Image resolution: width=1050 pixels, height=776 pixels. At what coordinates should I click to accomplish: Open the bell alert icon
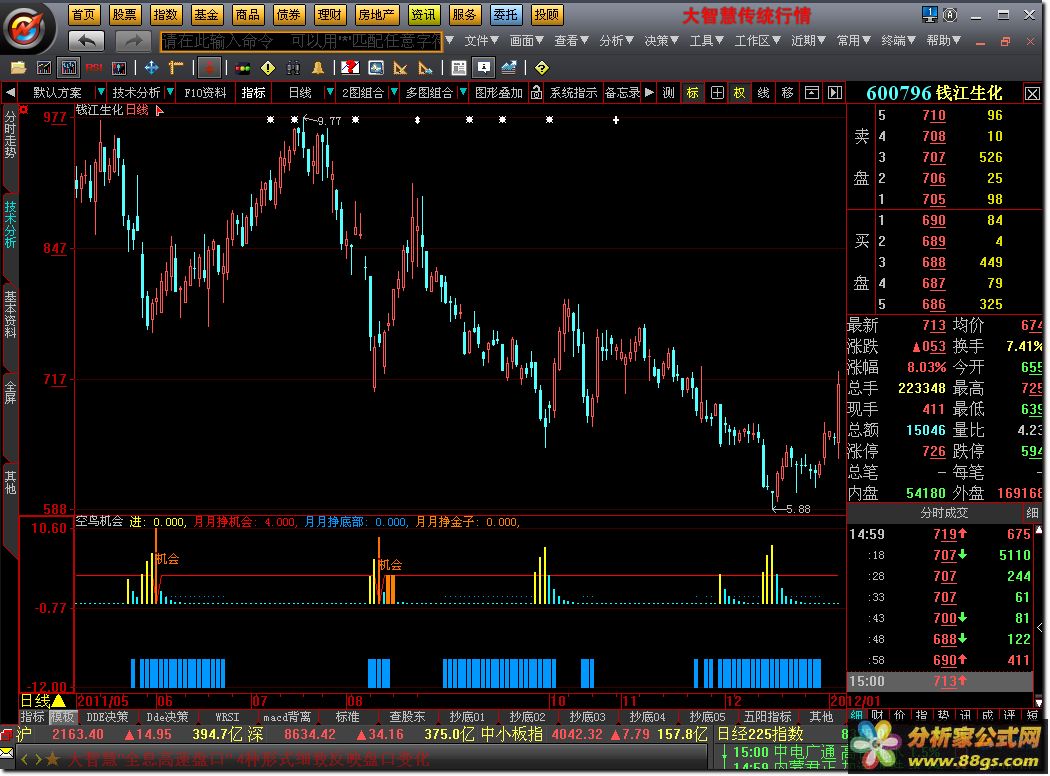click(x=318, y=68)
